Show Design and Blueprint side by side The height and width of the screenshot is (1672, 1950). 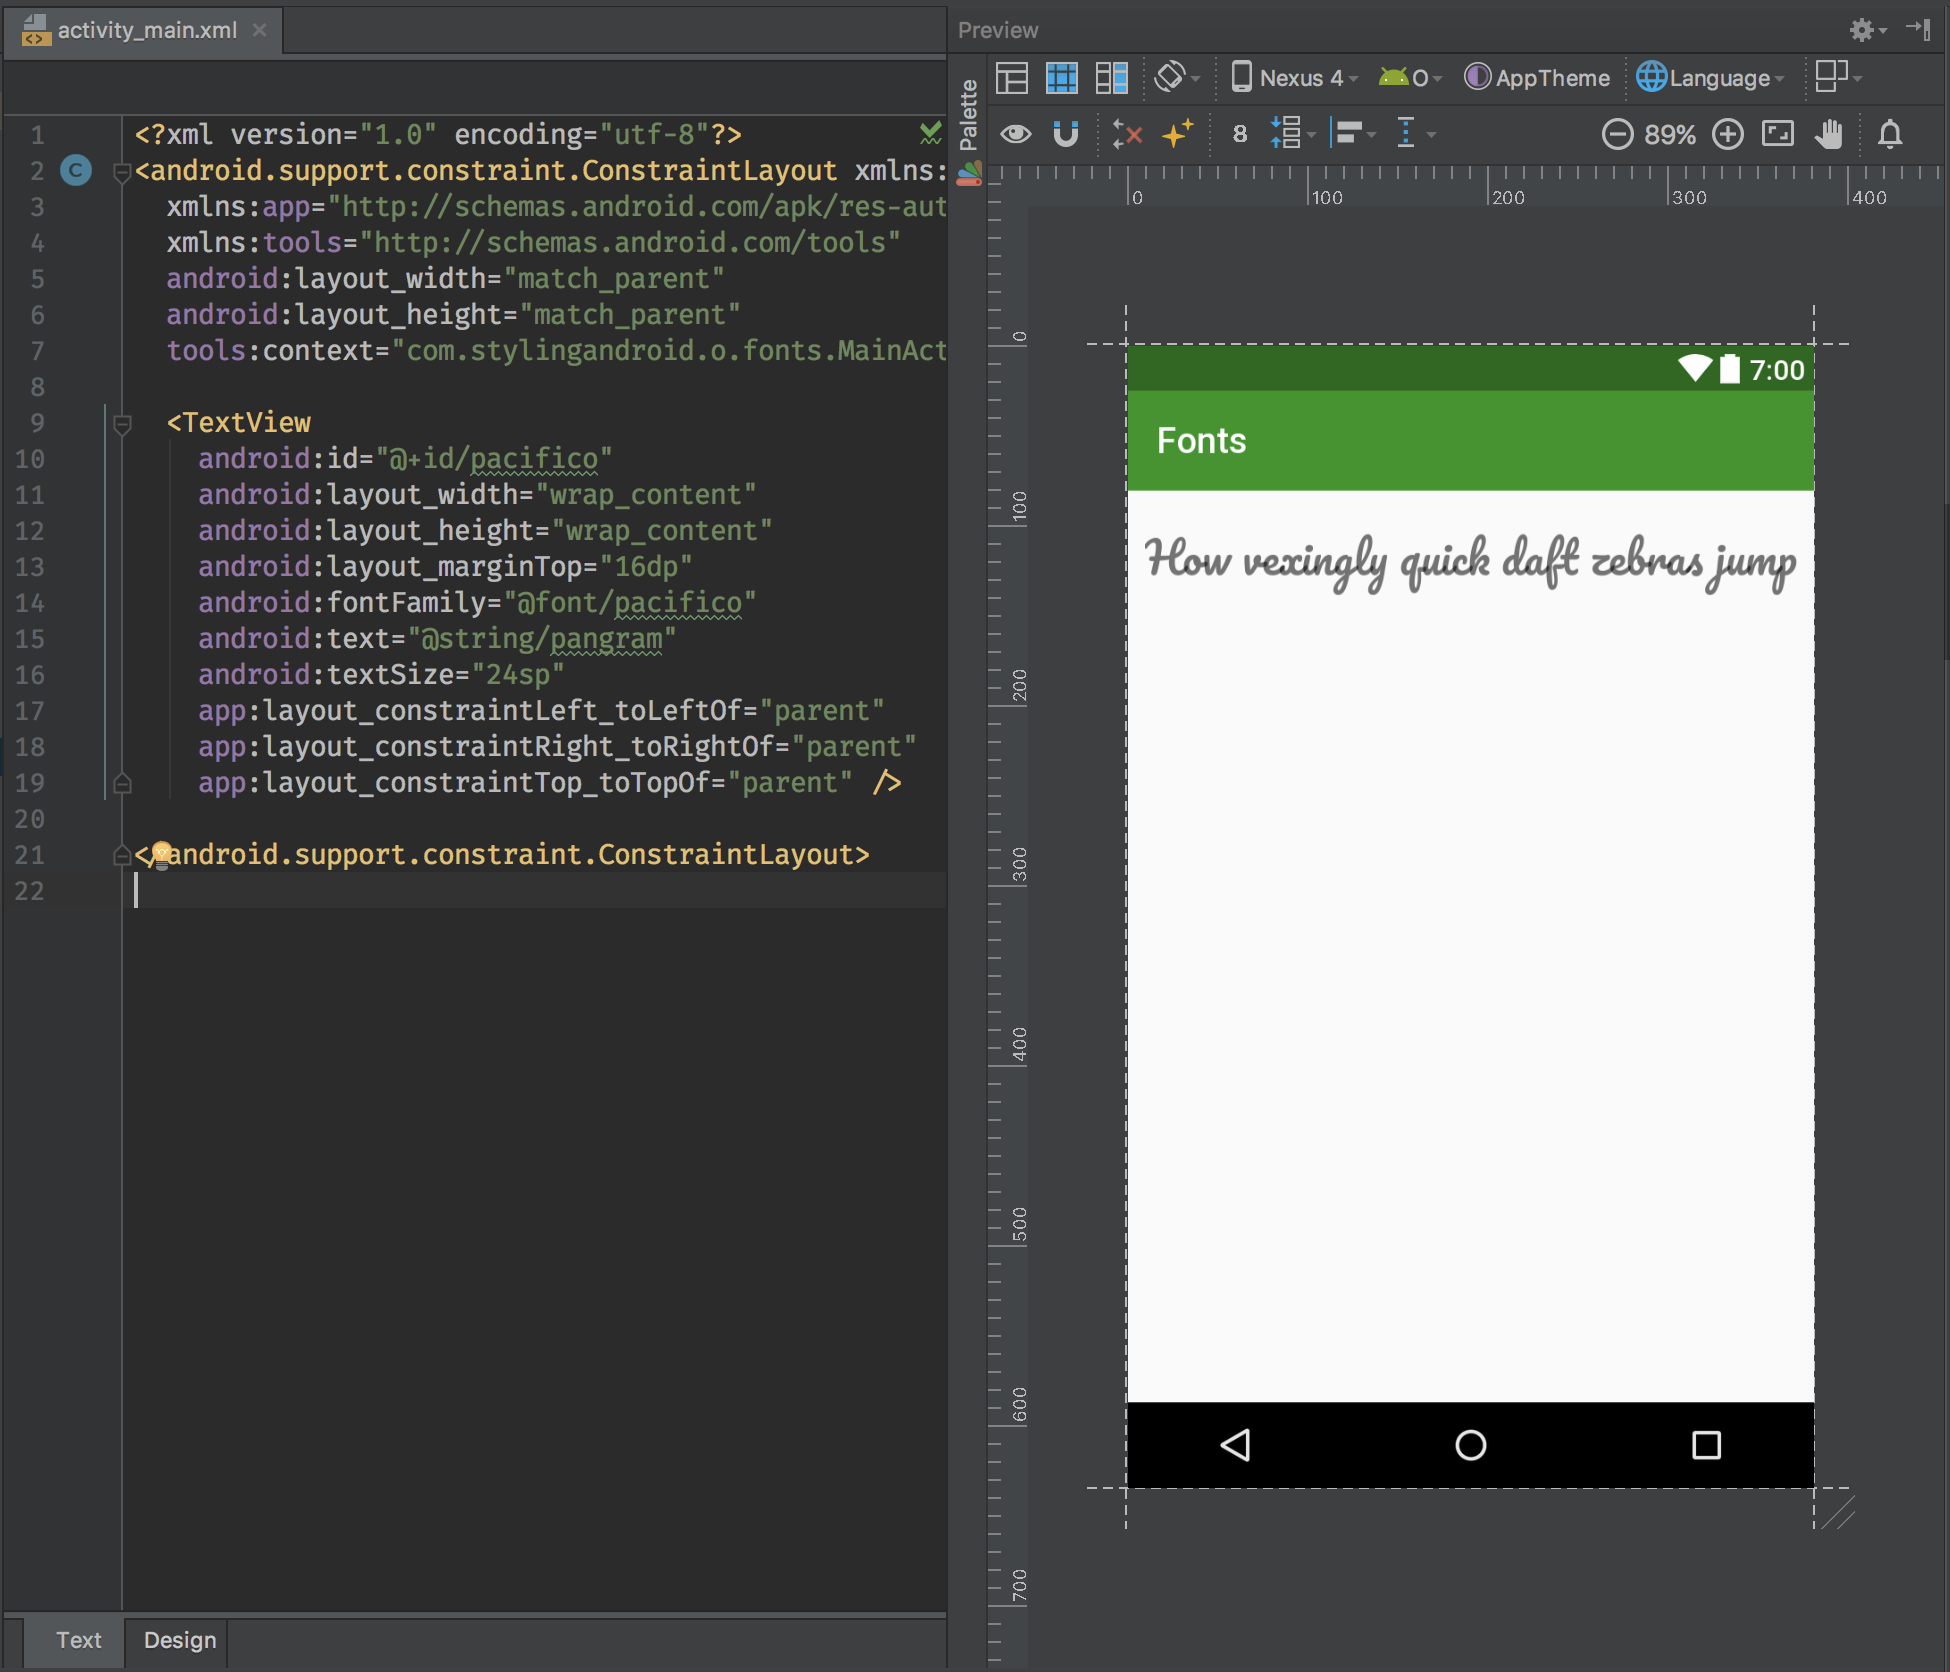(1111, 78)
